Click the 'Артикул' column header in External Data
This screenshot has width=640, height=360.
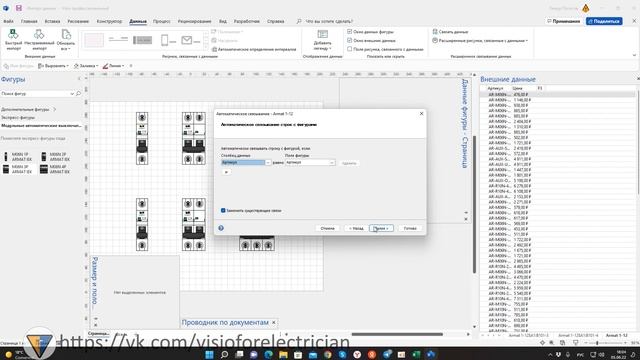[x=495, y=88]
